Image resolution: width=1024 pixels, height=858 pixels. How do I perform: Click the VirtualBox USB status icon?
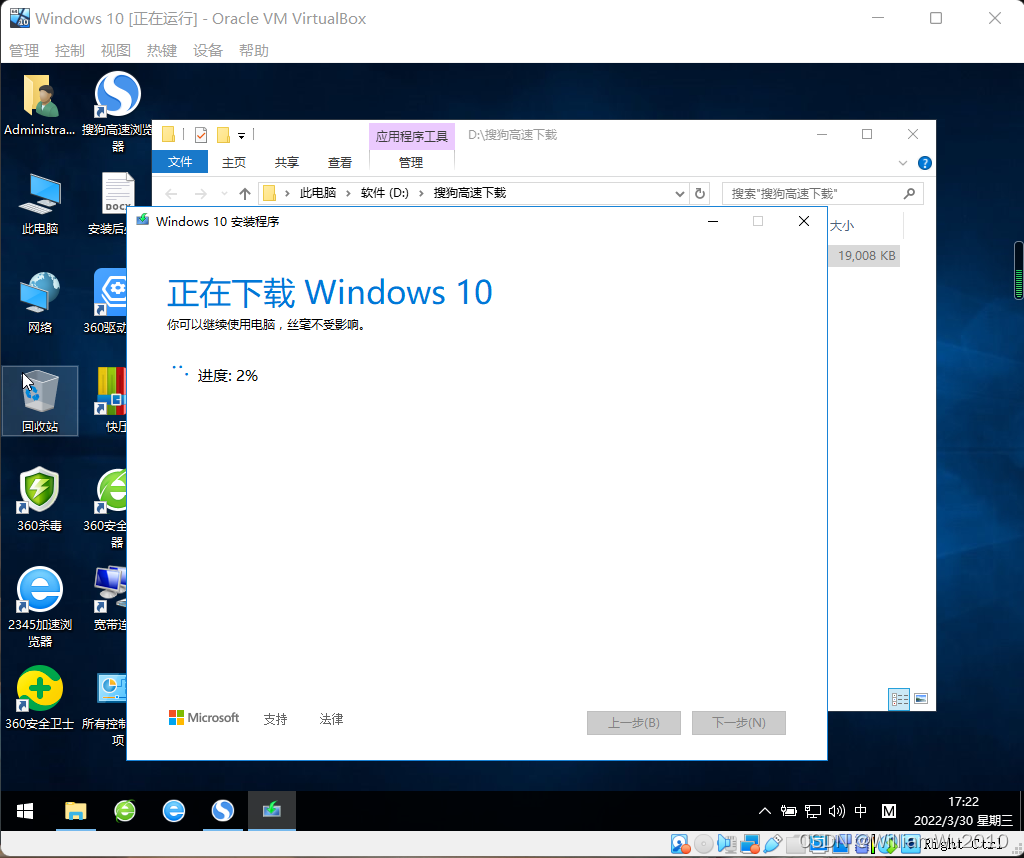tap(773, 844)
